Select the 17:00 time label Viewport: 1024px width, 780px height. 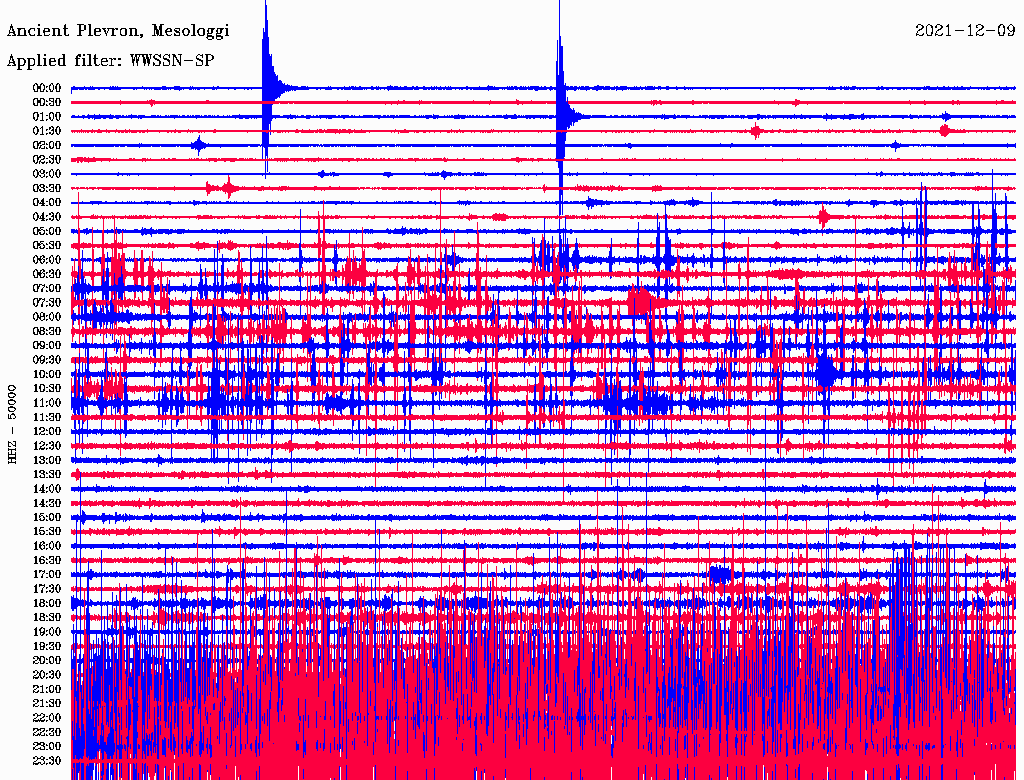click(x=47, y=575)
